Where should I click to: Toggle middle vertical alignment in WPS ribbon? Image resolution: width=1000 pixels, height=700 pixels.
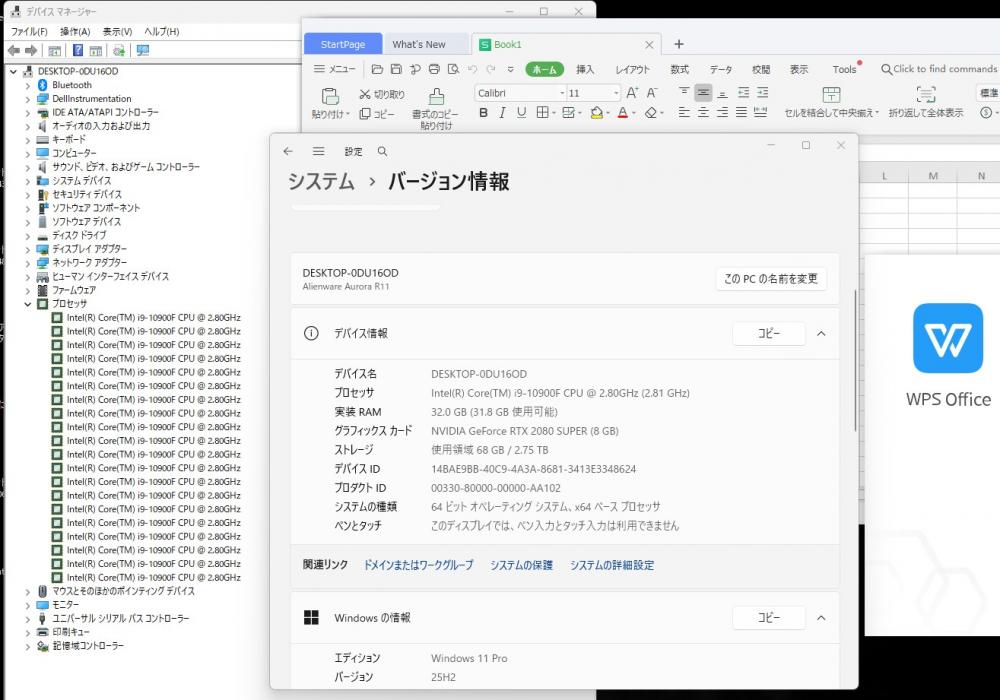[703, 93]
